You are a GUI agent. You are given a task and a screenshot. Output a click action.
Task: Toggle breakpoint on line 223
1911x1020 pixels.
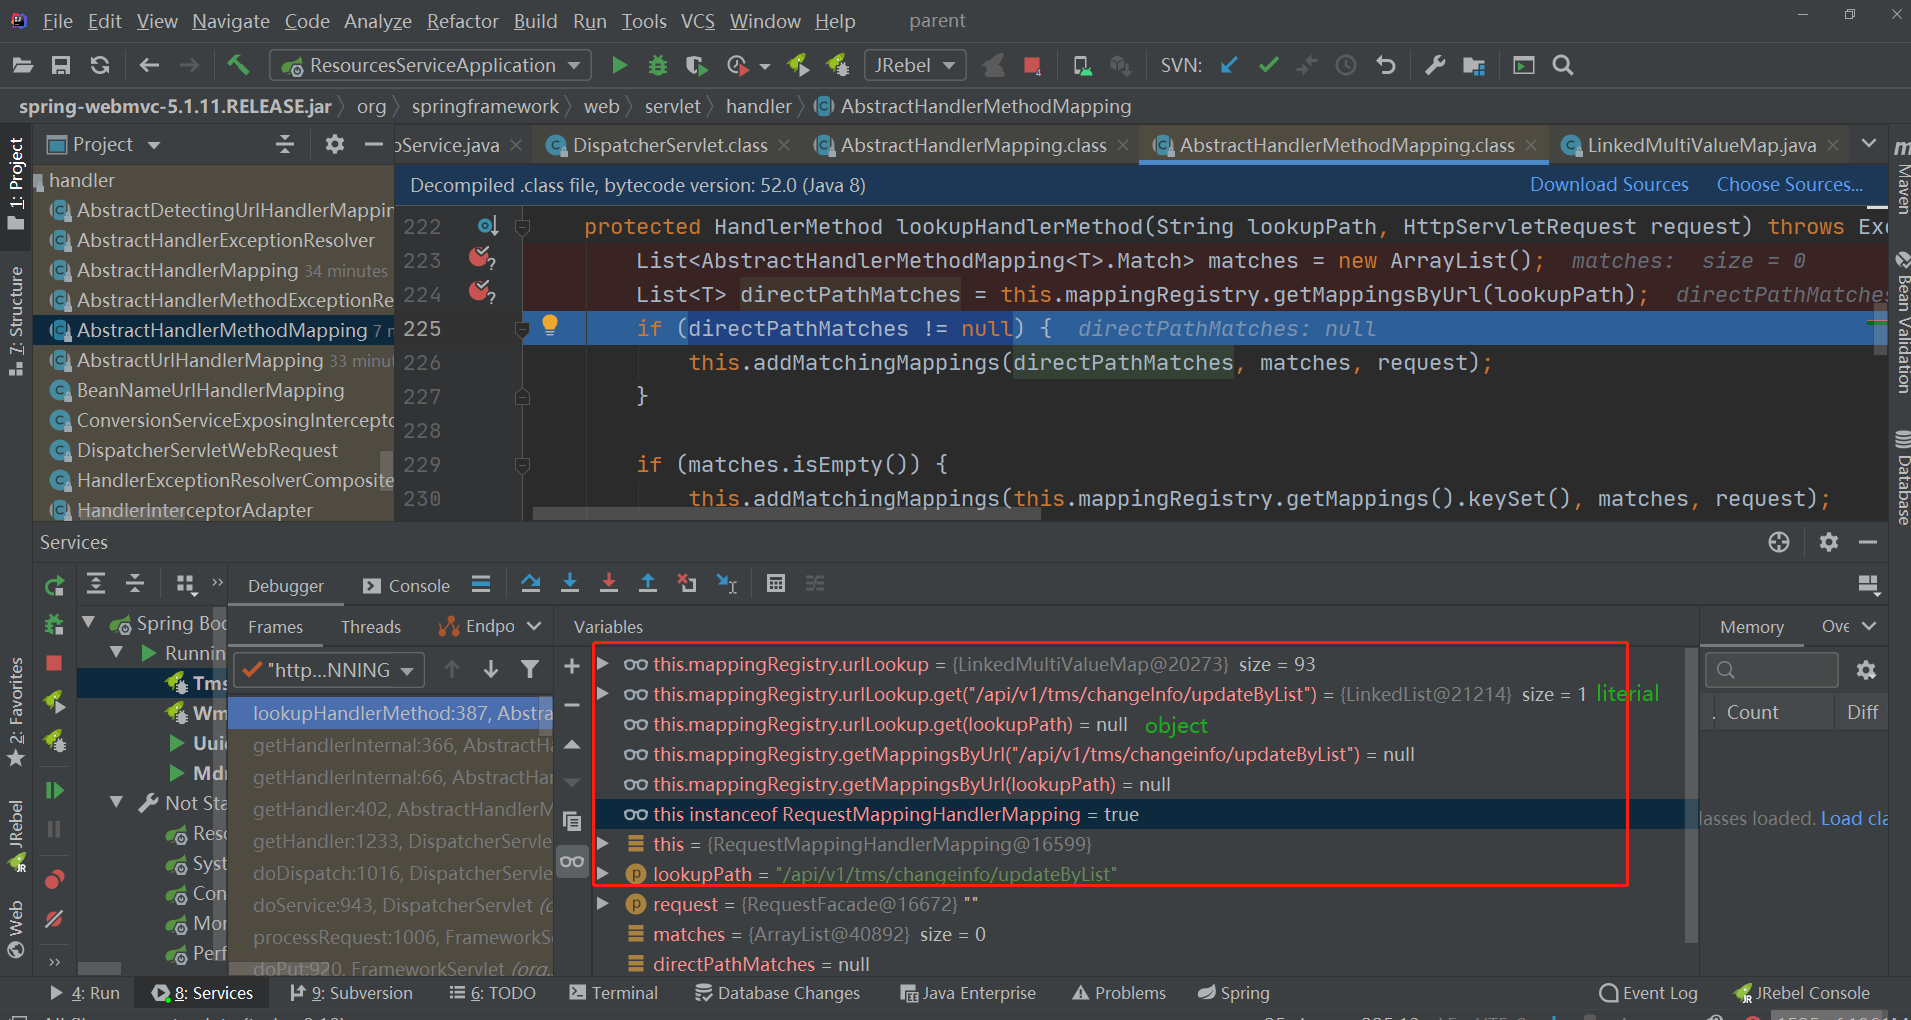480,258
